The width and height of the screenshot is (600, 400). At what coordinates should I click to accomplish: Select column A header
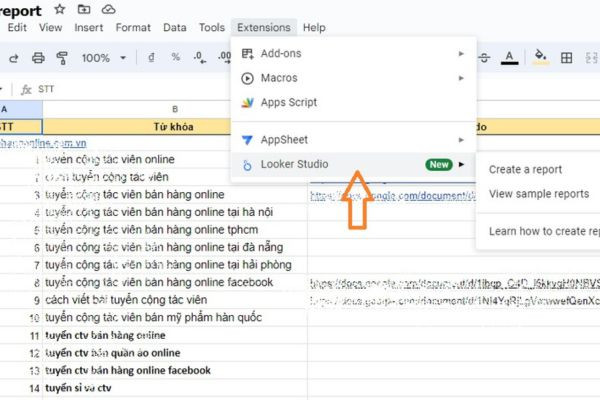point(21,109)
